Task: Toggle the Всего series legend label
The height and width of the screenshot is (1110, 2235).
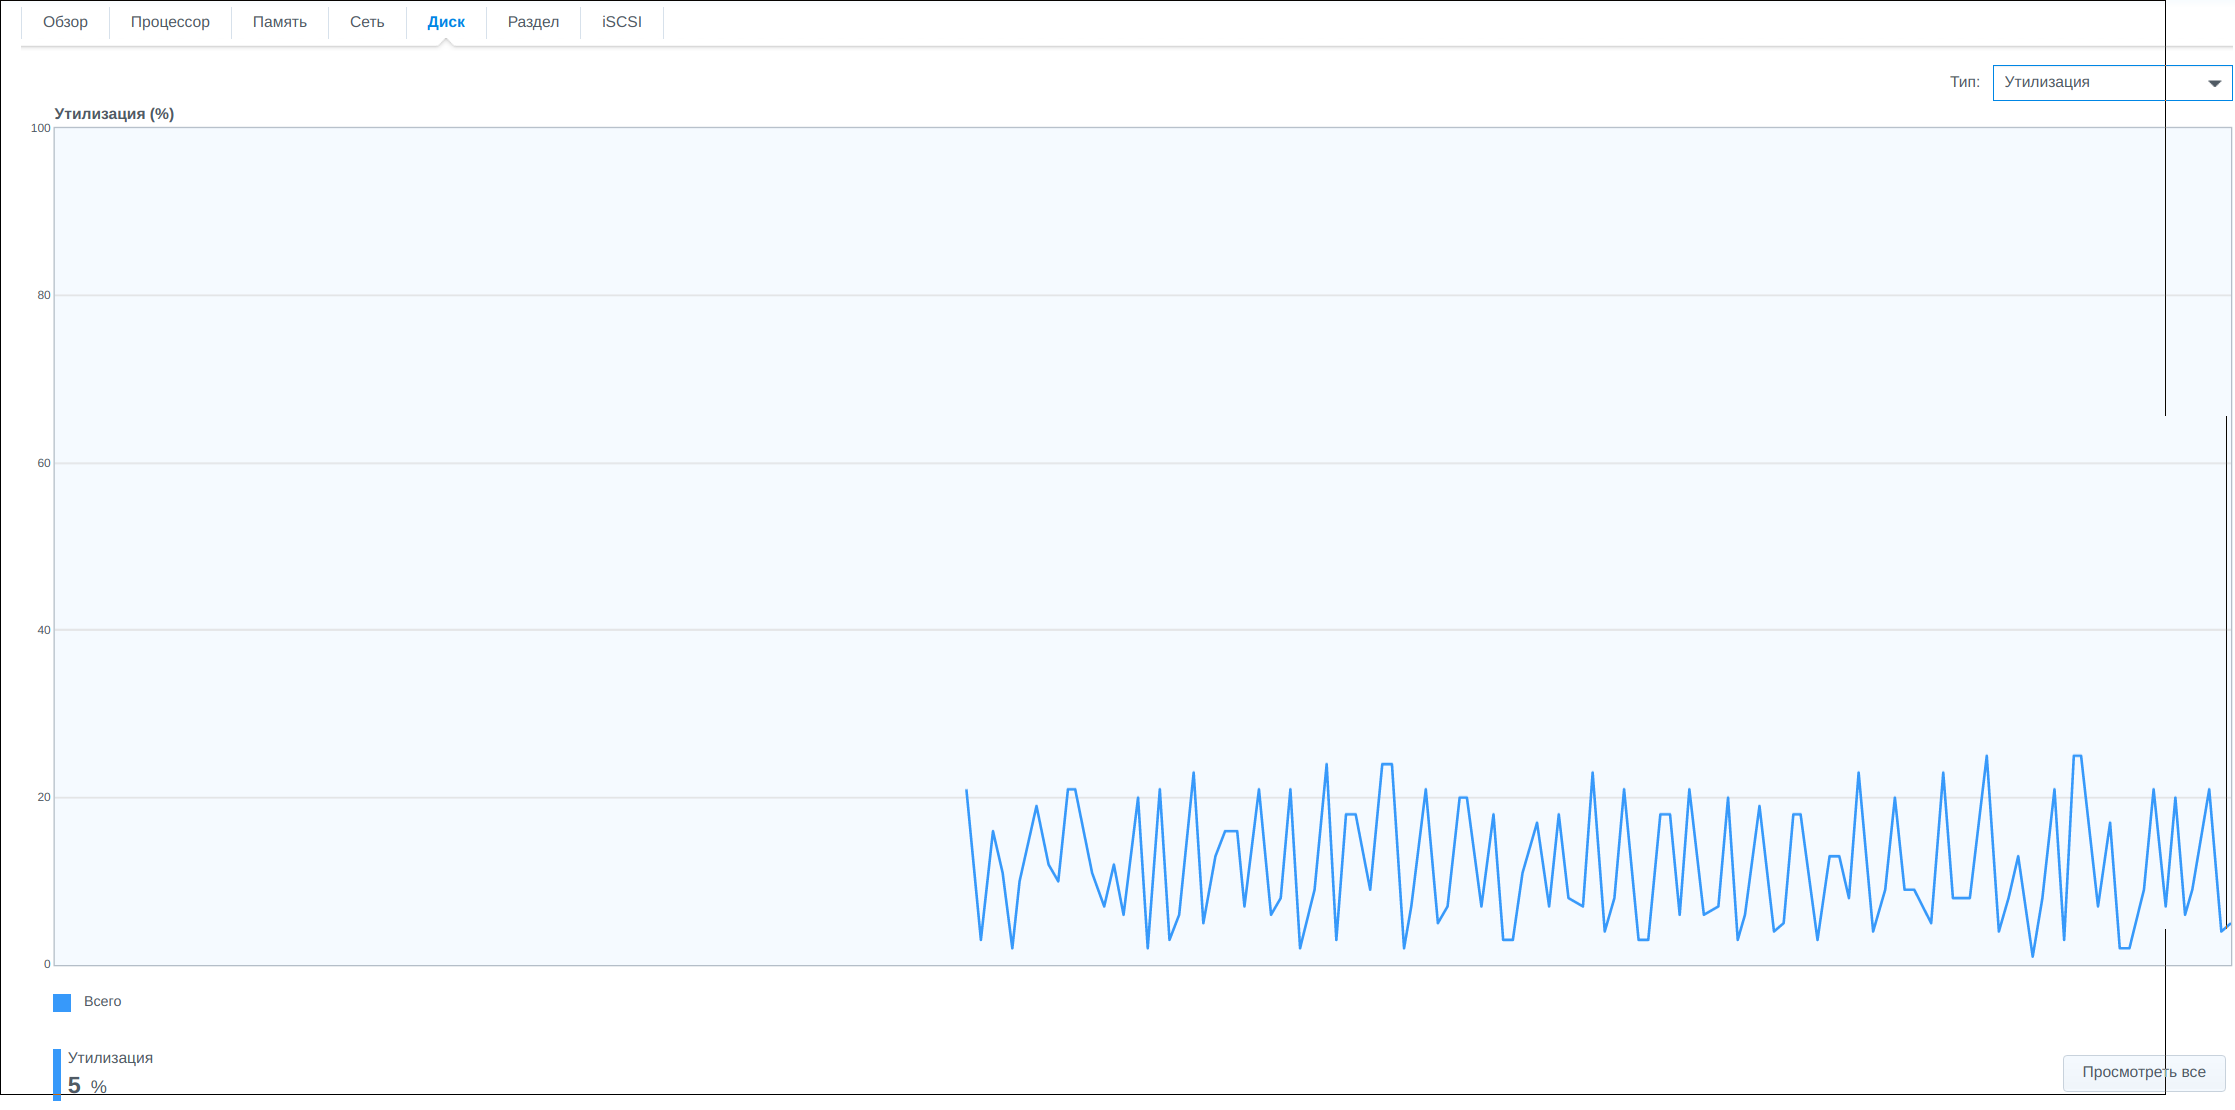Action: click(x=102, y=1001)
